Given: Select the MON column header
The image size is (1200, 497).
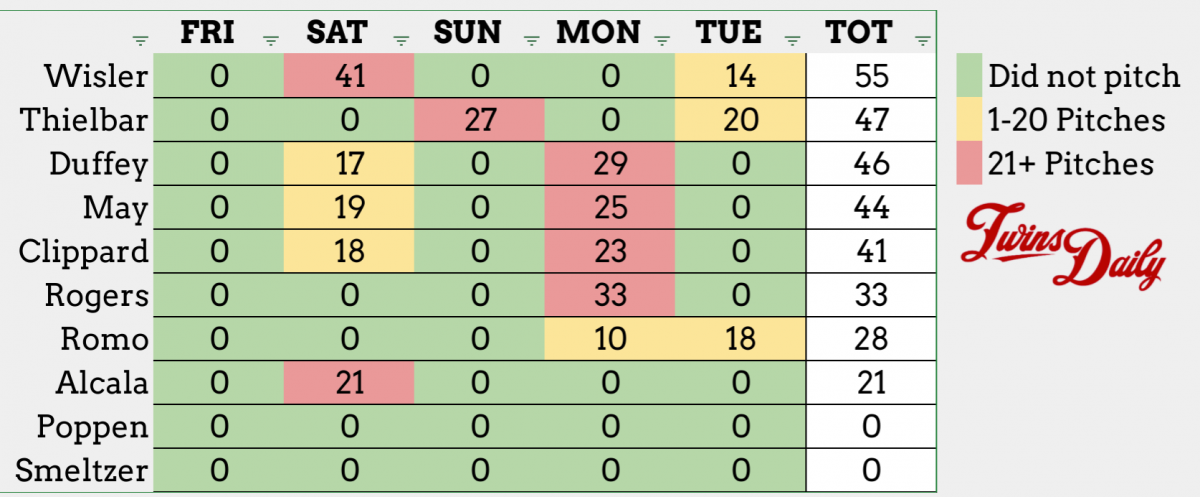Looking at the screenshot, I should pos(598,32).
